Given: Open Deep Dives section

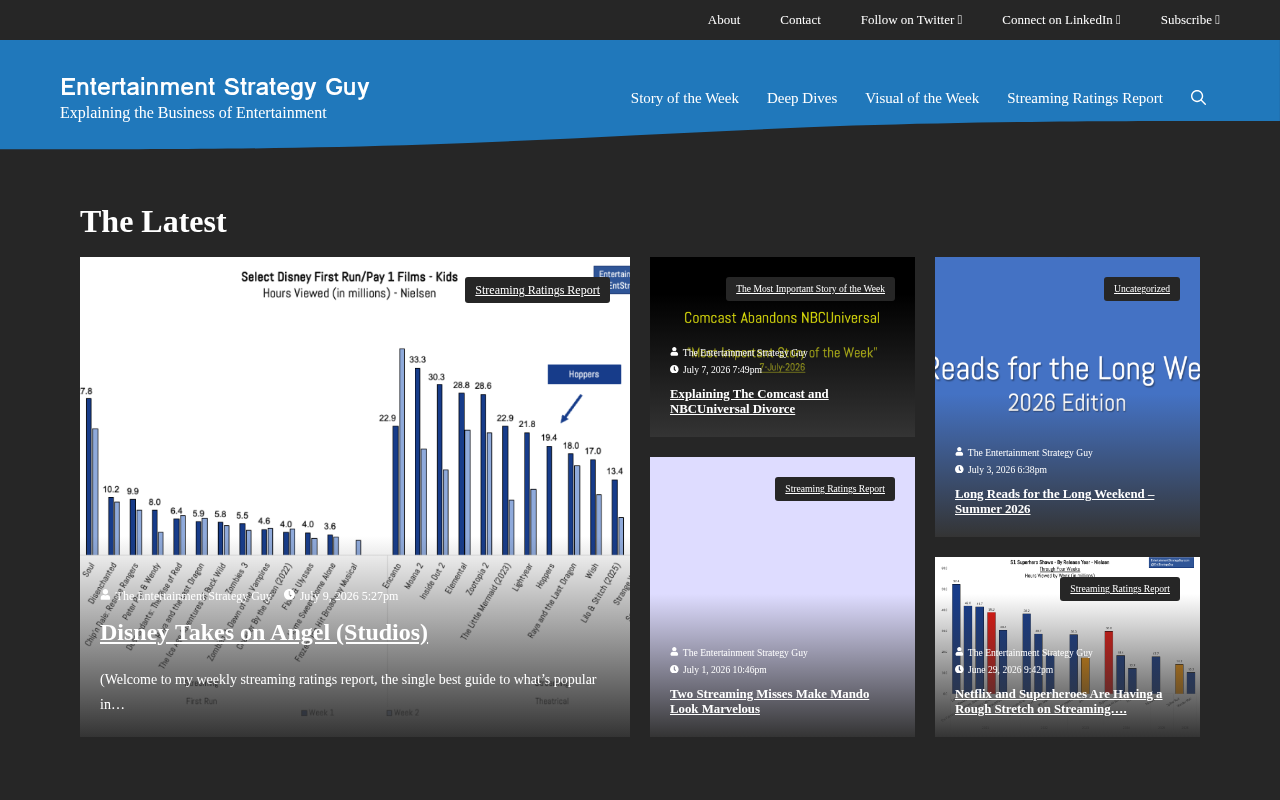Looking at the screenshot, I should tap(802, 98).
